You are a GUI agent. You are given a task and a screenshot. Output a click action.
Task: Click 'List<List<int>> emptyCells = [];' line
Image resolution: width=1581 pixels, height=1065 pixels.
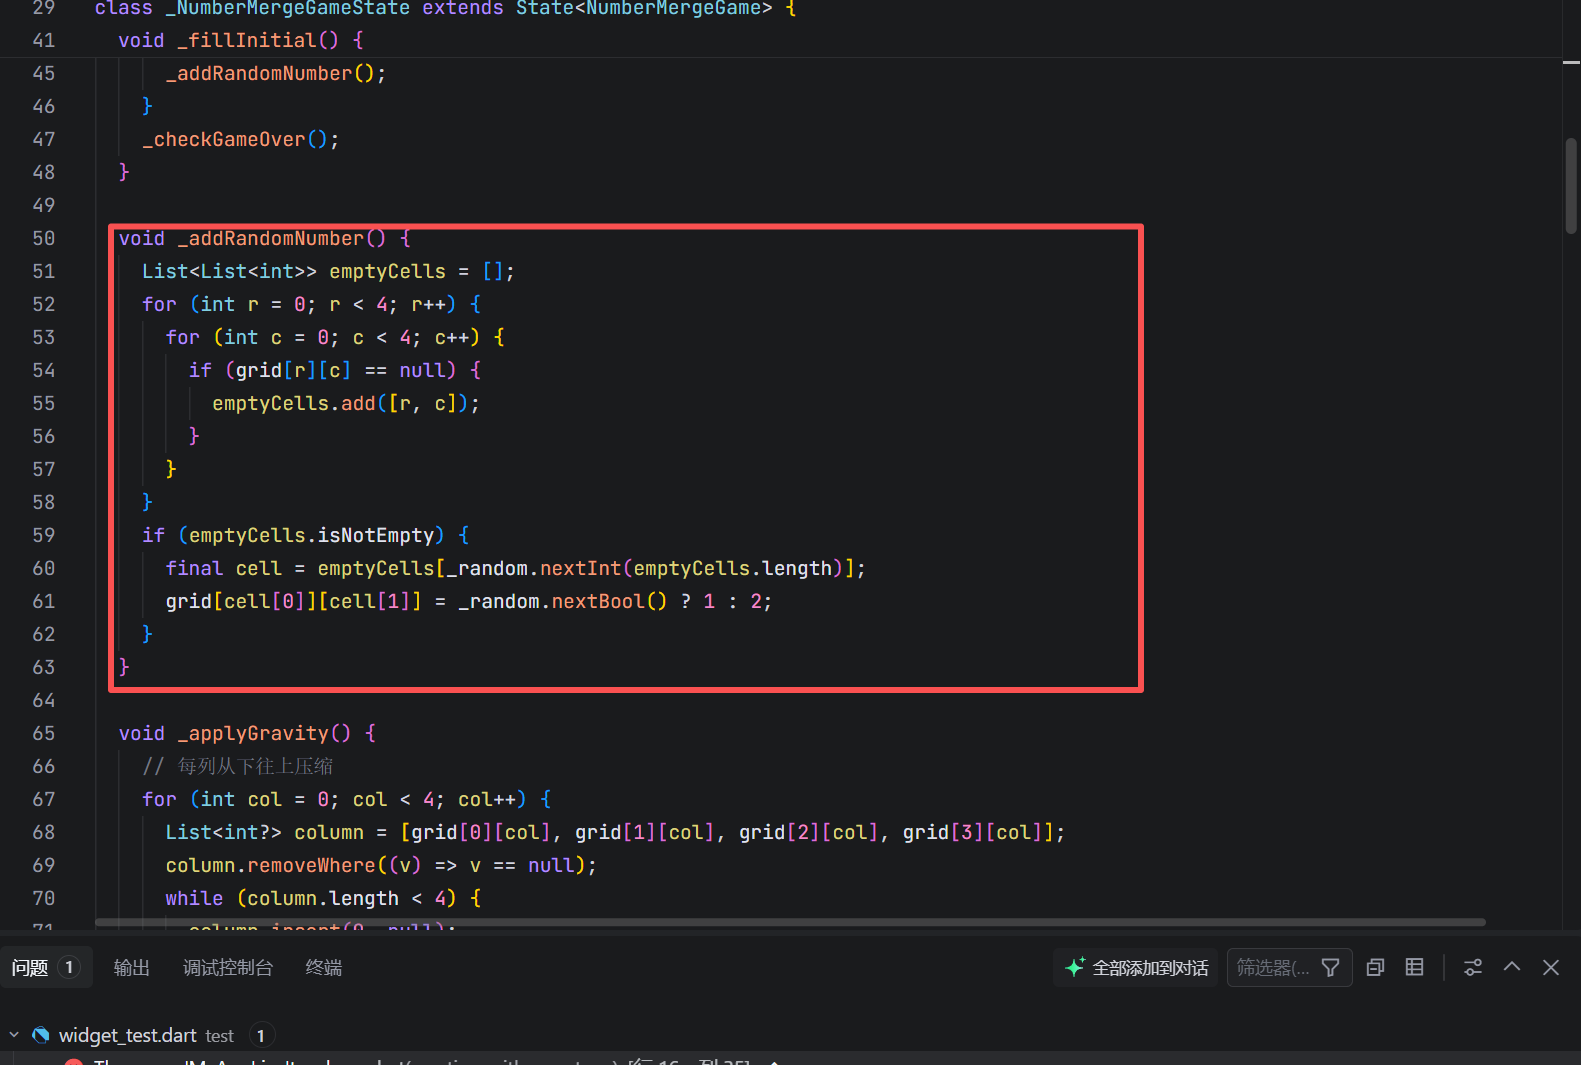point(328,271)
